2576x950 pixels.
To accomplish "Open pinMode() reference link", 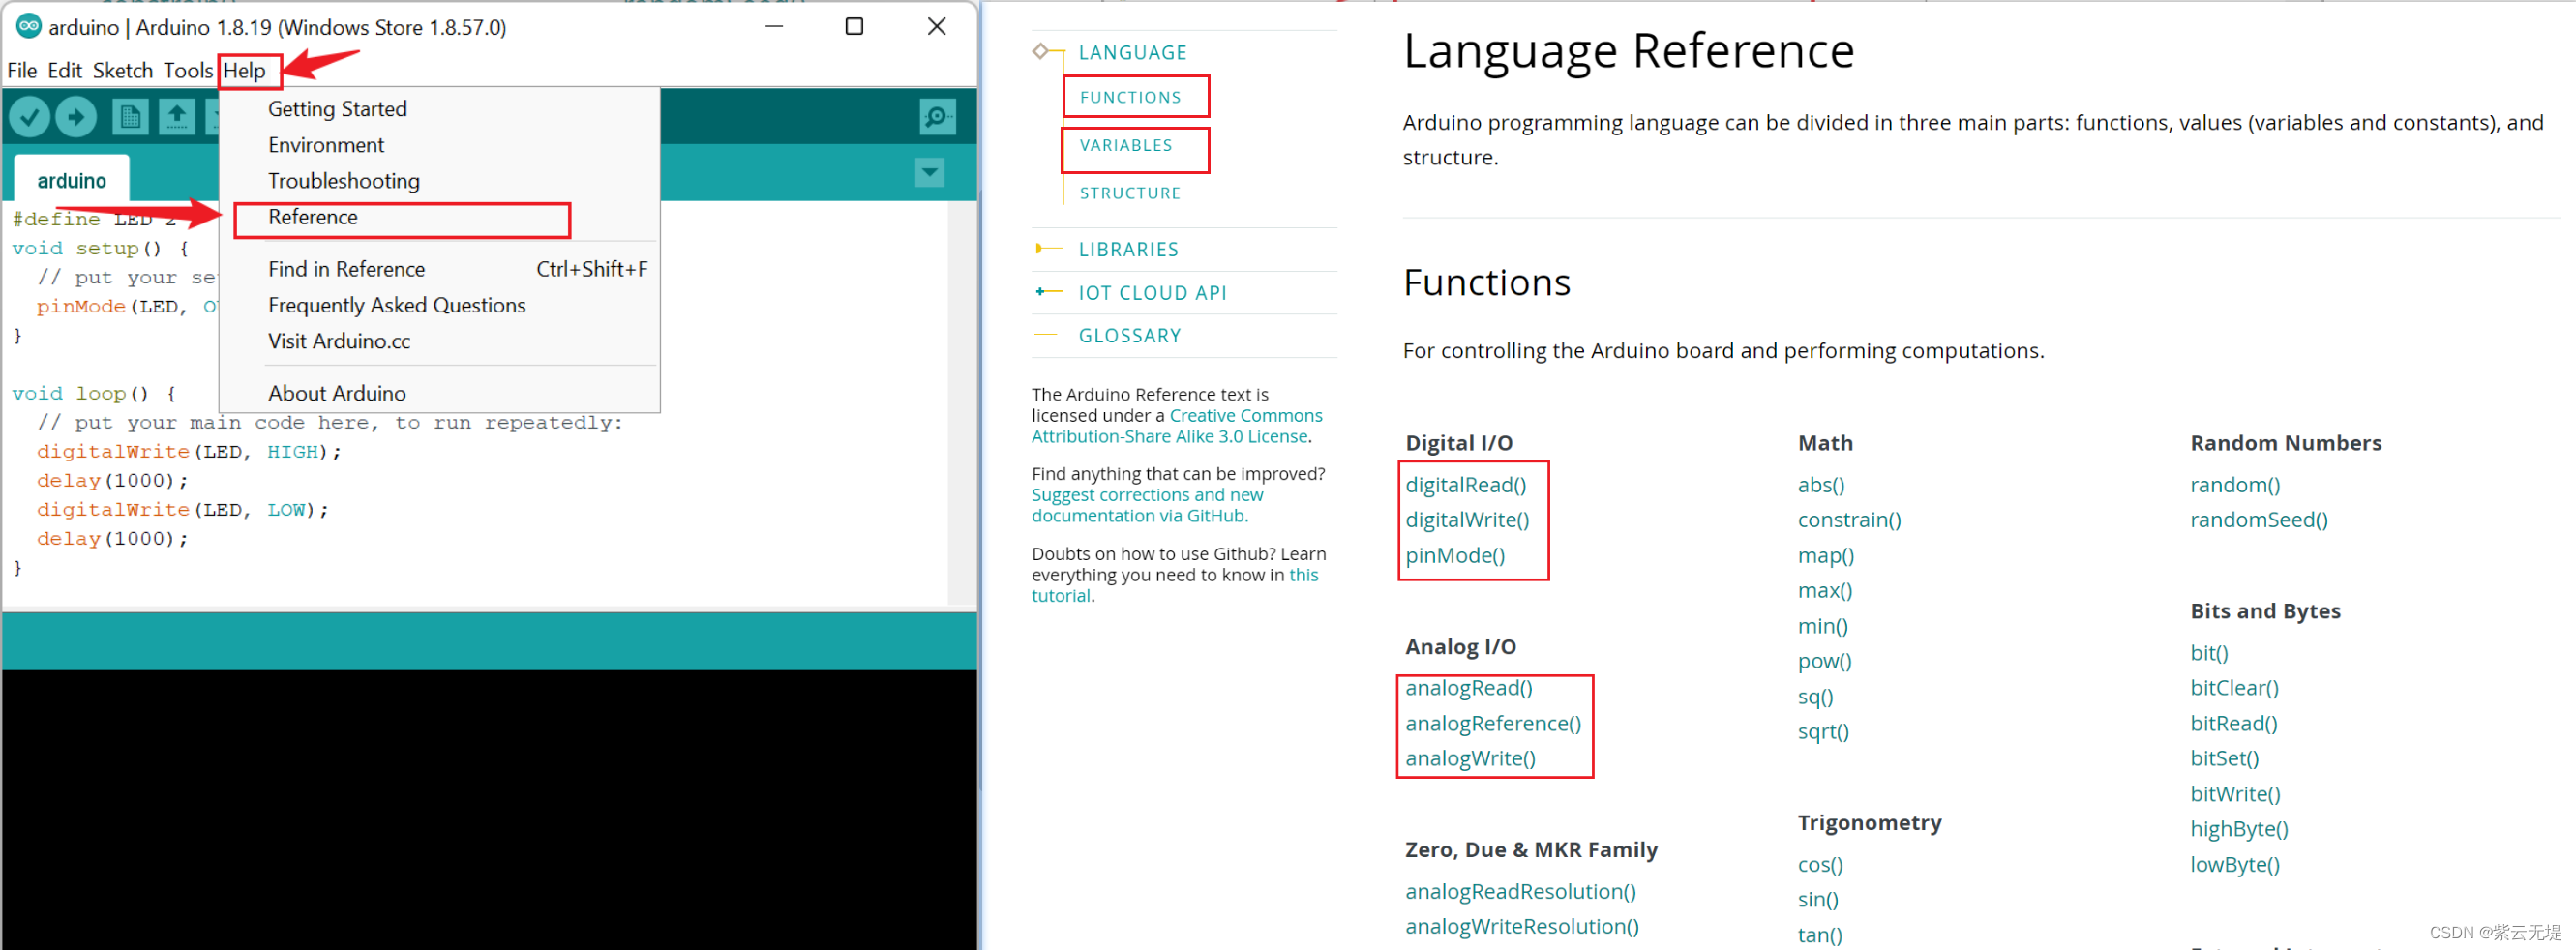I will [1455, 555].
